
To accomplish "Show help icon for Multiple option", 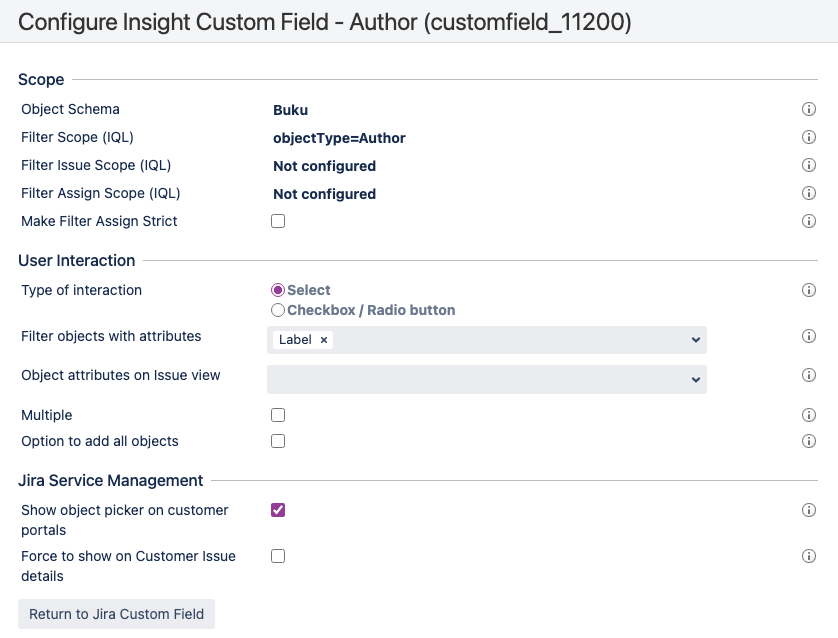I will (x=809, y=415).
